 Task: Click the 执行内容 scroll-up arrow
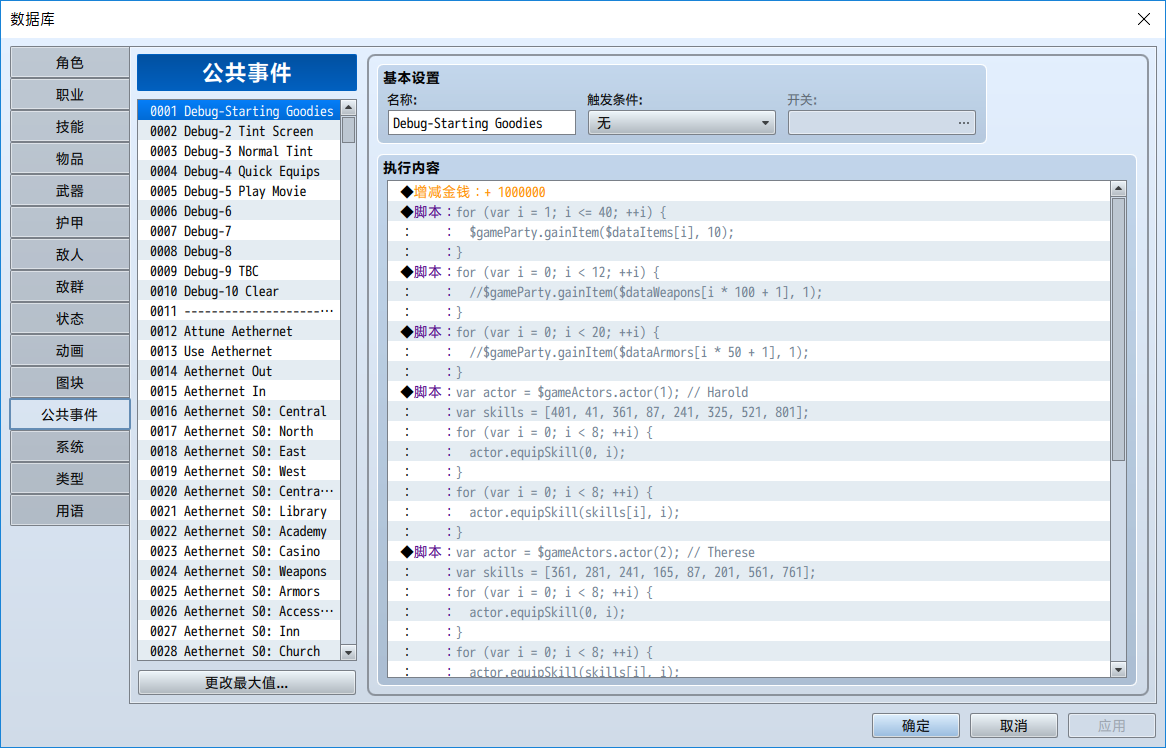click(x=1118, y=189)
